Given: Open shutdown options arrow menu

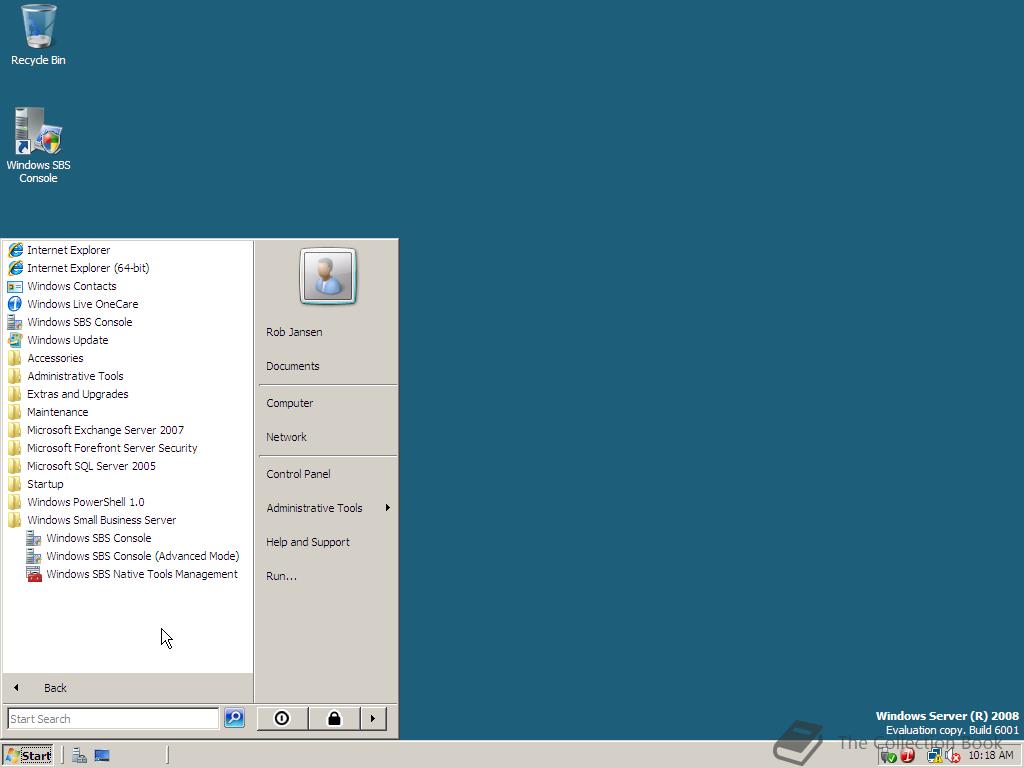Looking at the screenshot, I should 373,718.
